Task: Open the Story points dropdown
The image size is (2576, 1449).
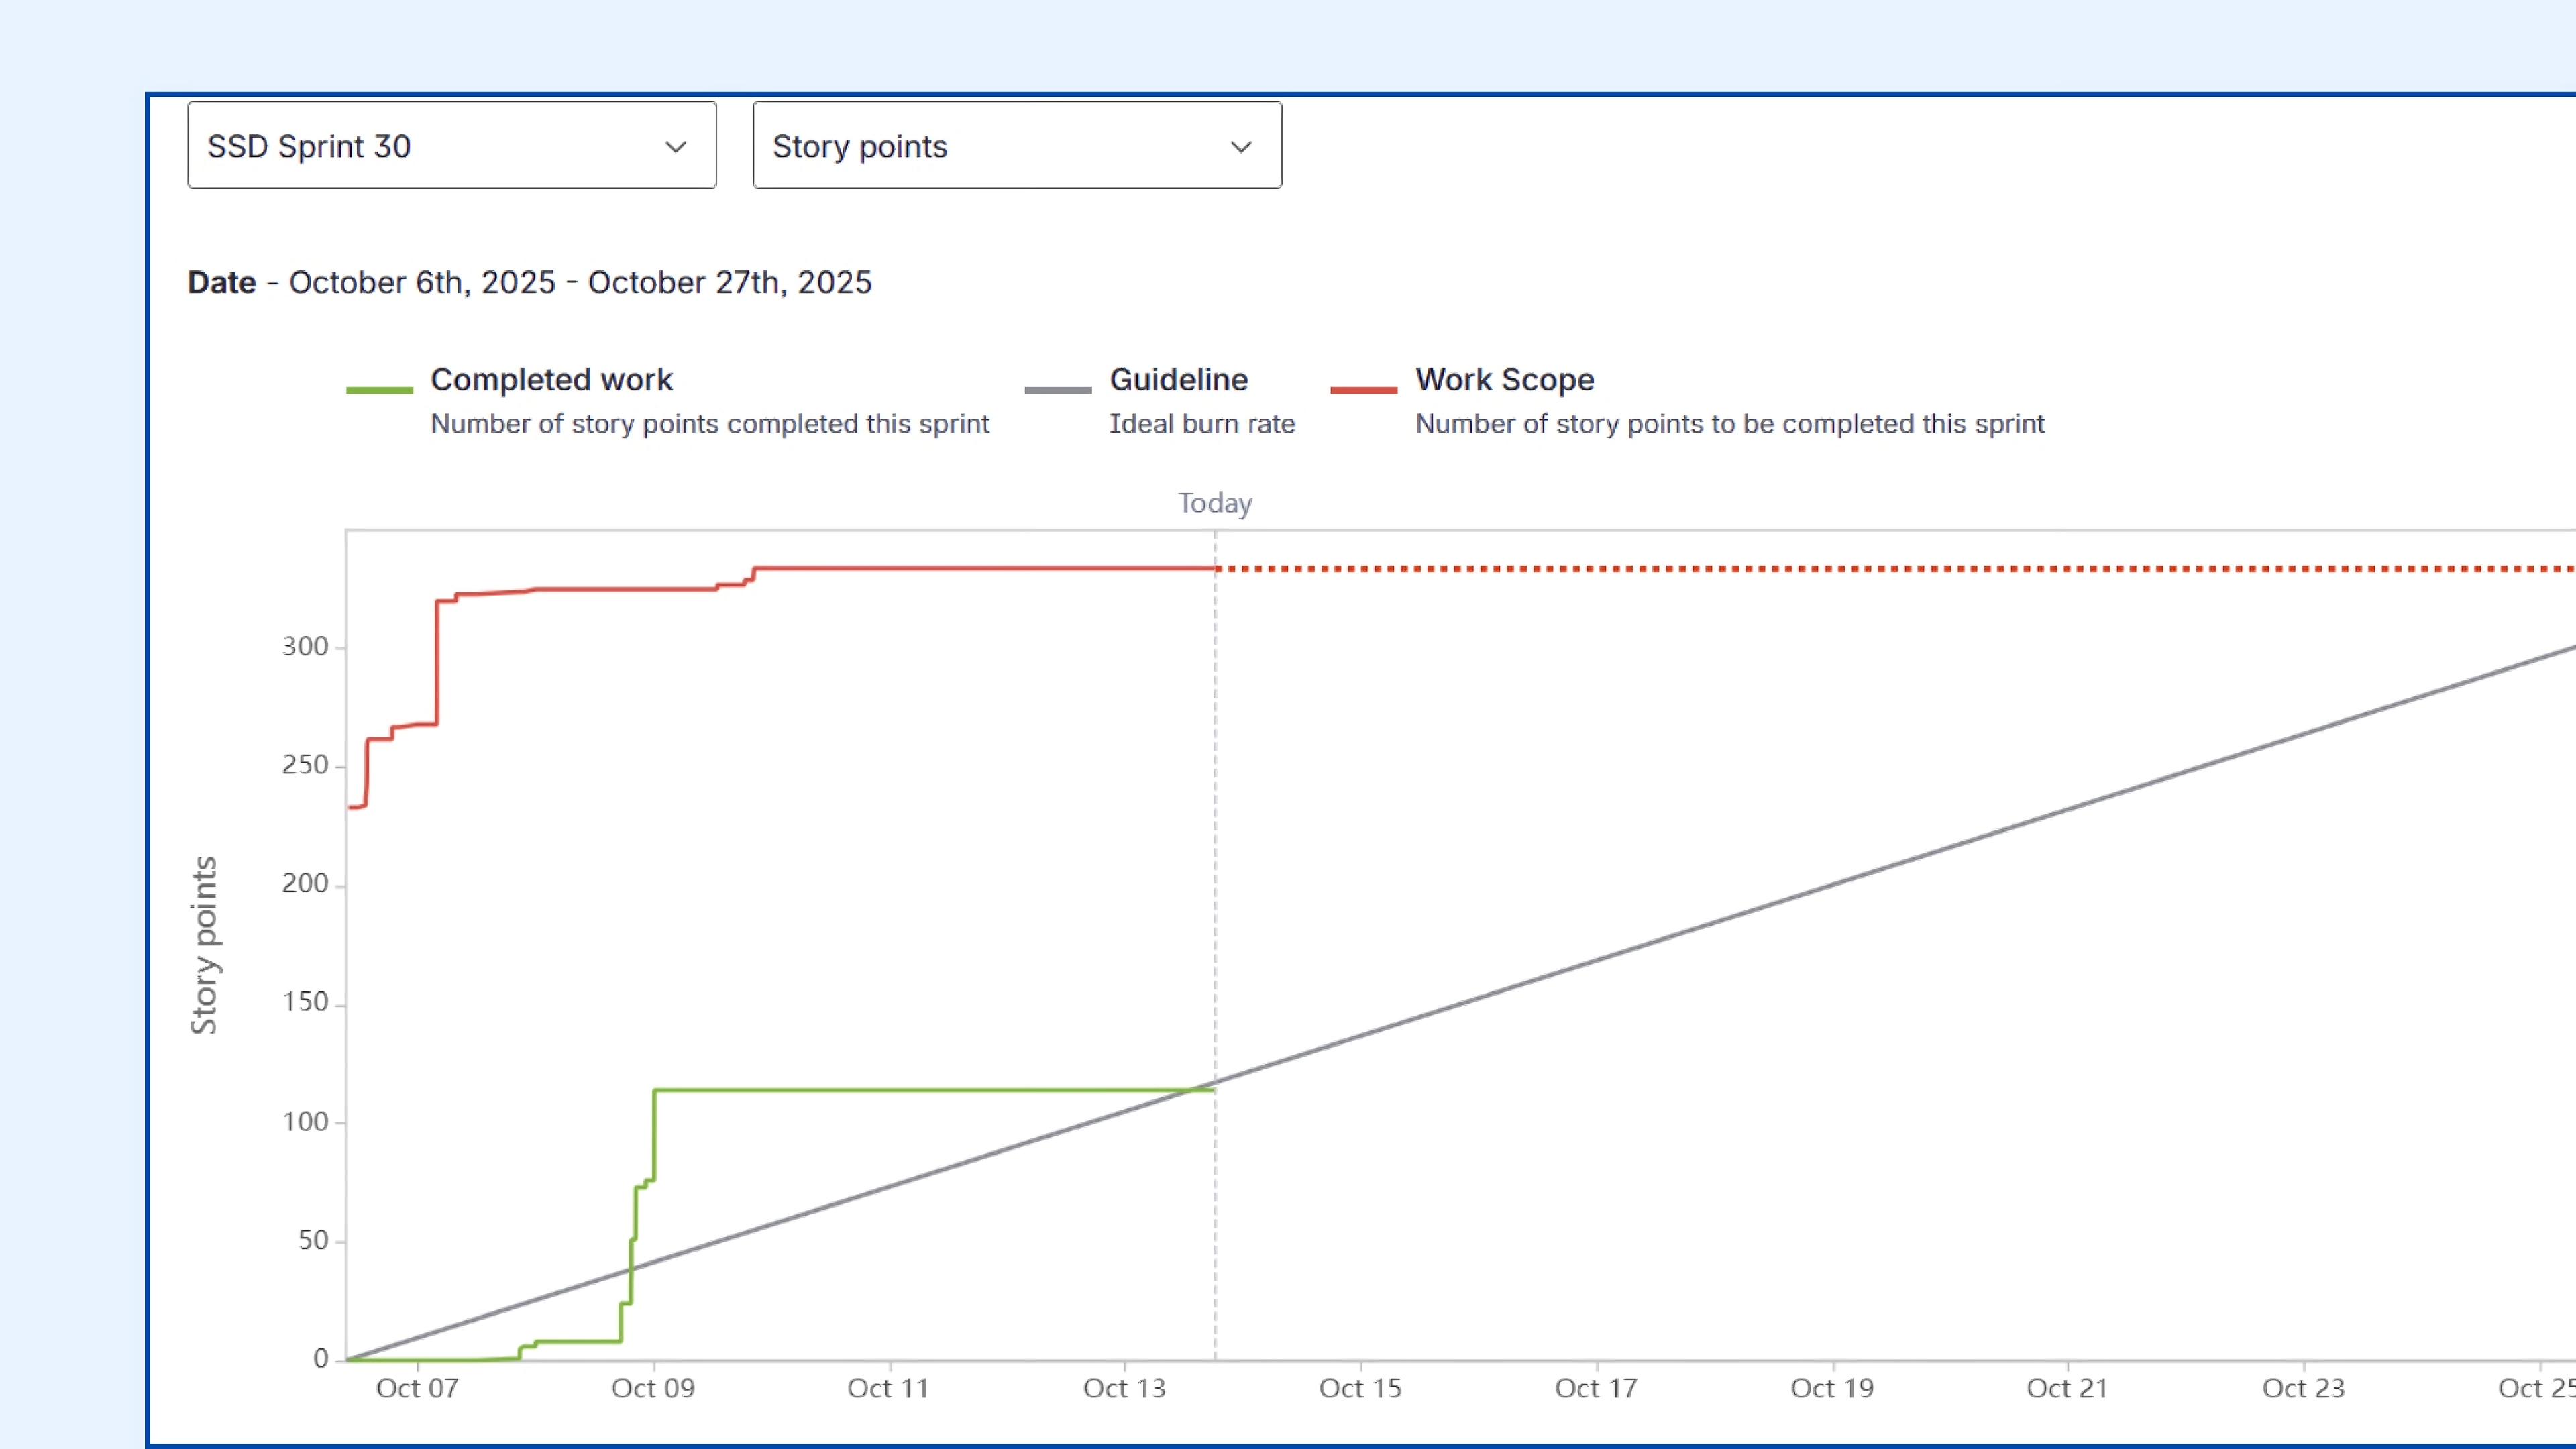Action: pyautogui.click(x=1016, y=146)
